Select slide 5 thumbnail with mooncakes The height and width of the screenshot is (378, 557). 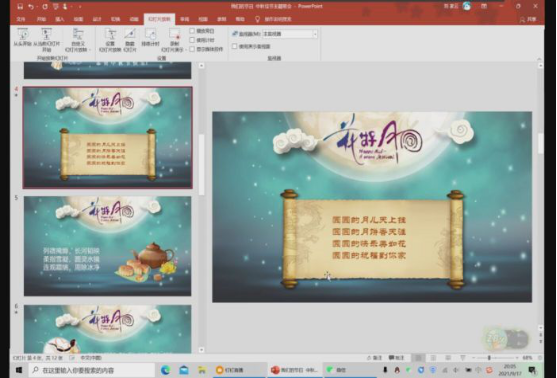point(108,246)
